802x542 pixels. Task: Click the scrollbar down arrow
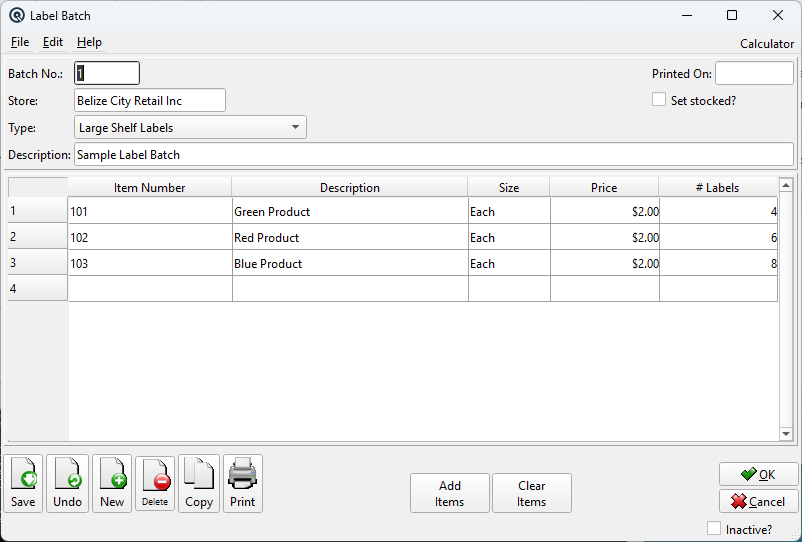click(x=786, y=434)
